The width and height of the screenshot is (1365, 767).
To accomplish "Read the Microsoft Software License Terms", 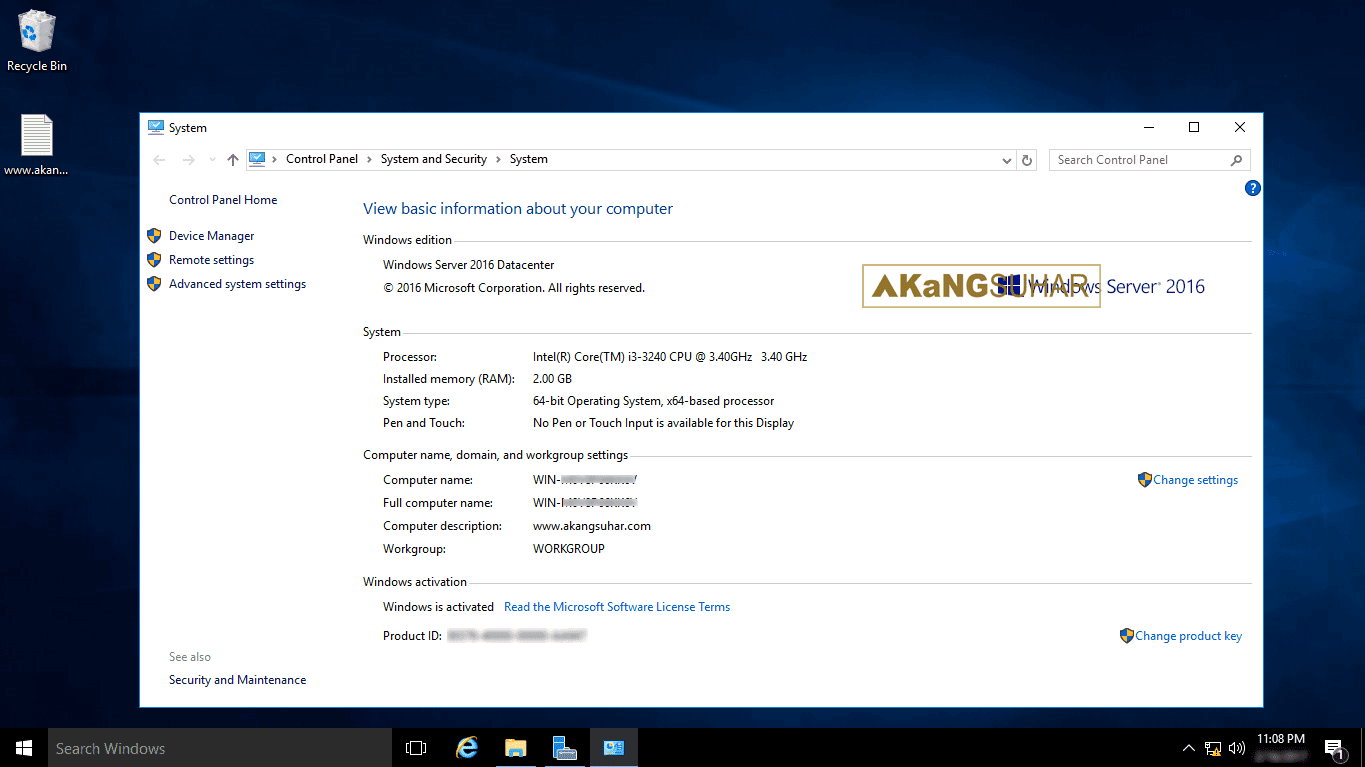I will [x=617, y=606].
